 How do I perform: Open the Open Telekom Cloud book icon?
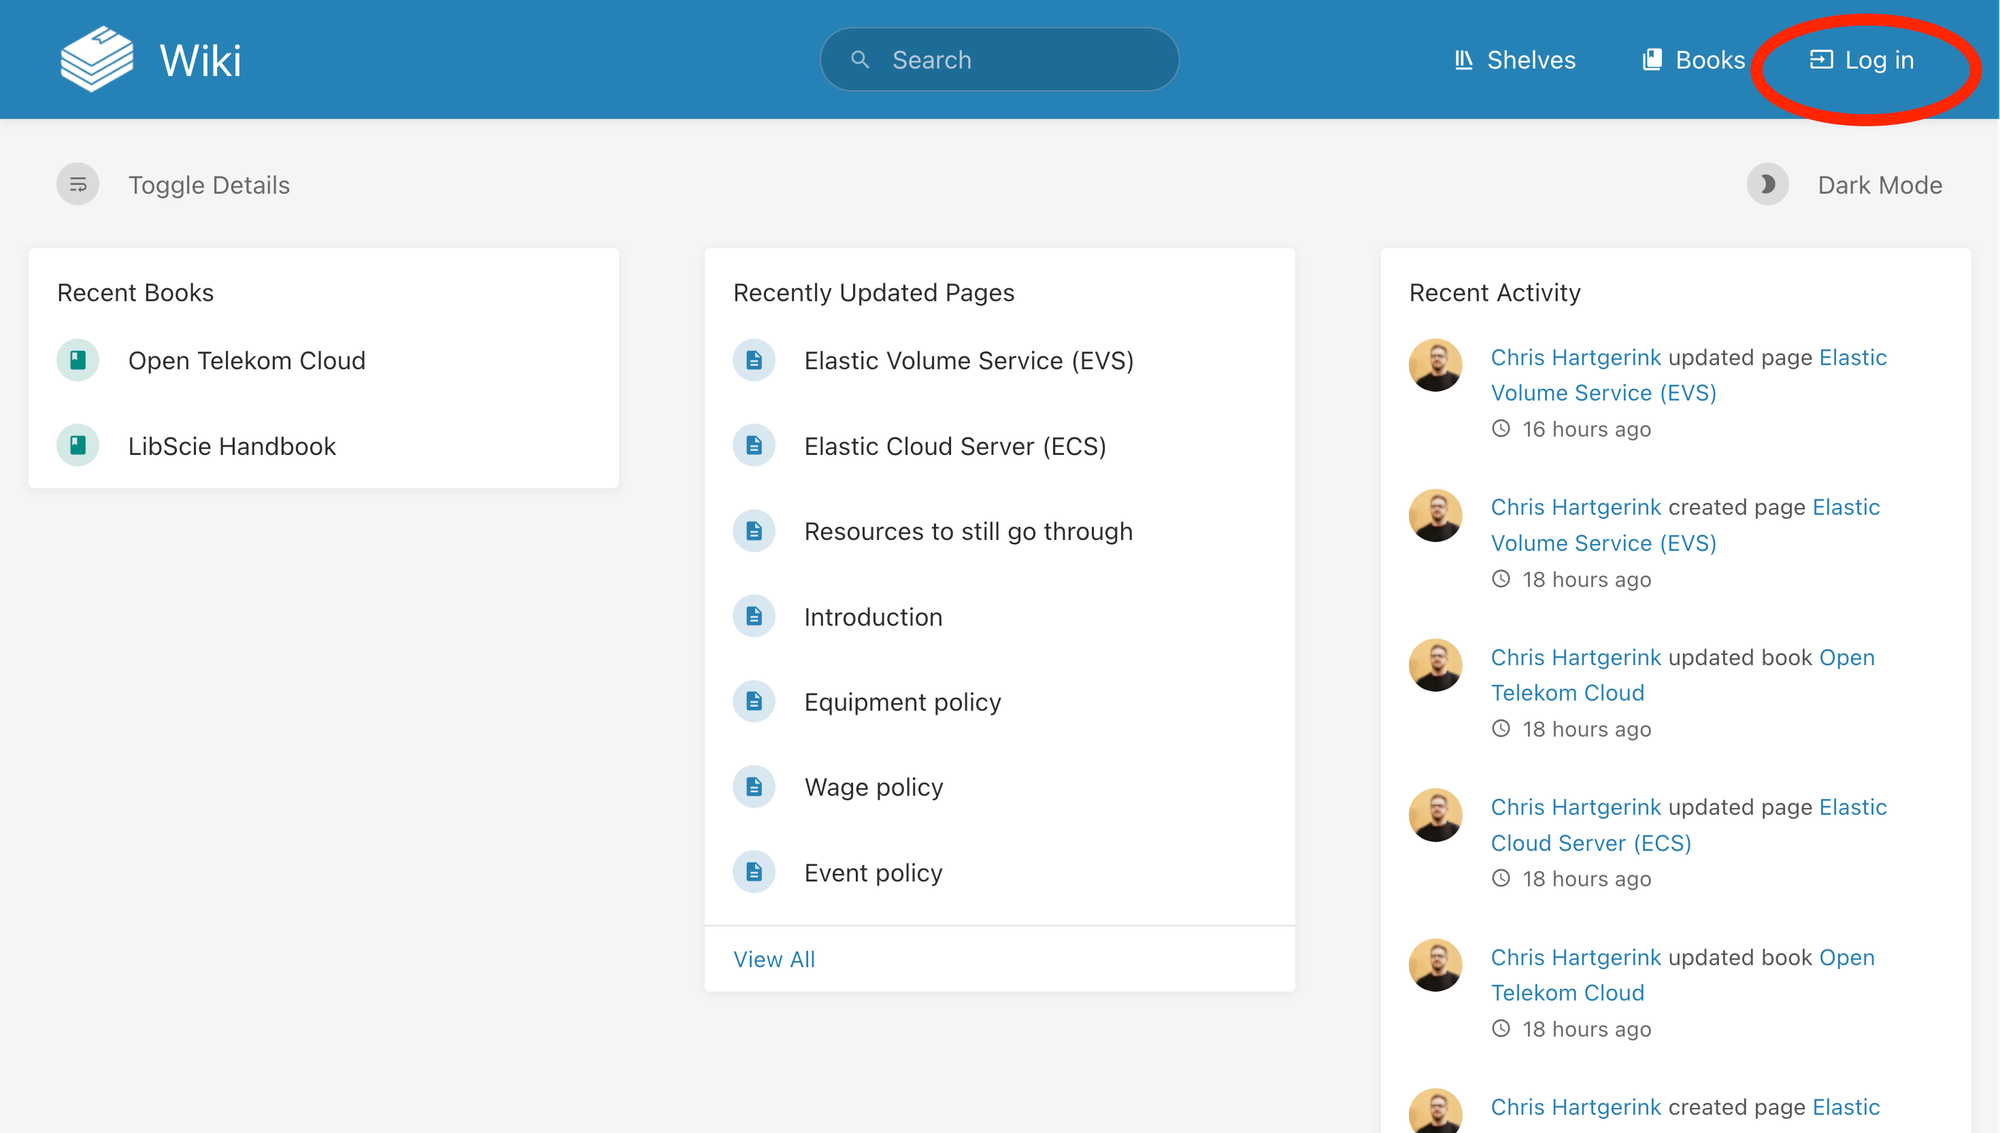(78, 361)
